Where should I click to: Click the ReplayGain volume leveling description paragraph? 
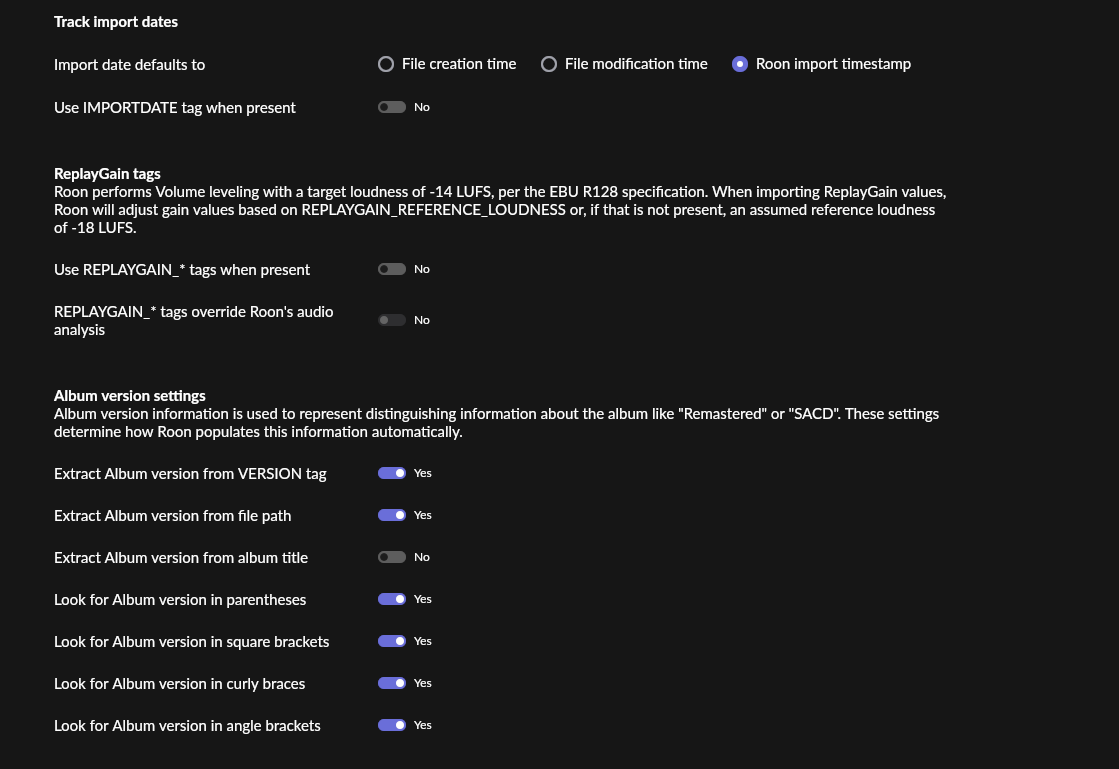(x=500, y=210)
